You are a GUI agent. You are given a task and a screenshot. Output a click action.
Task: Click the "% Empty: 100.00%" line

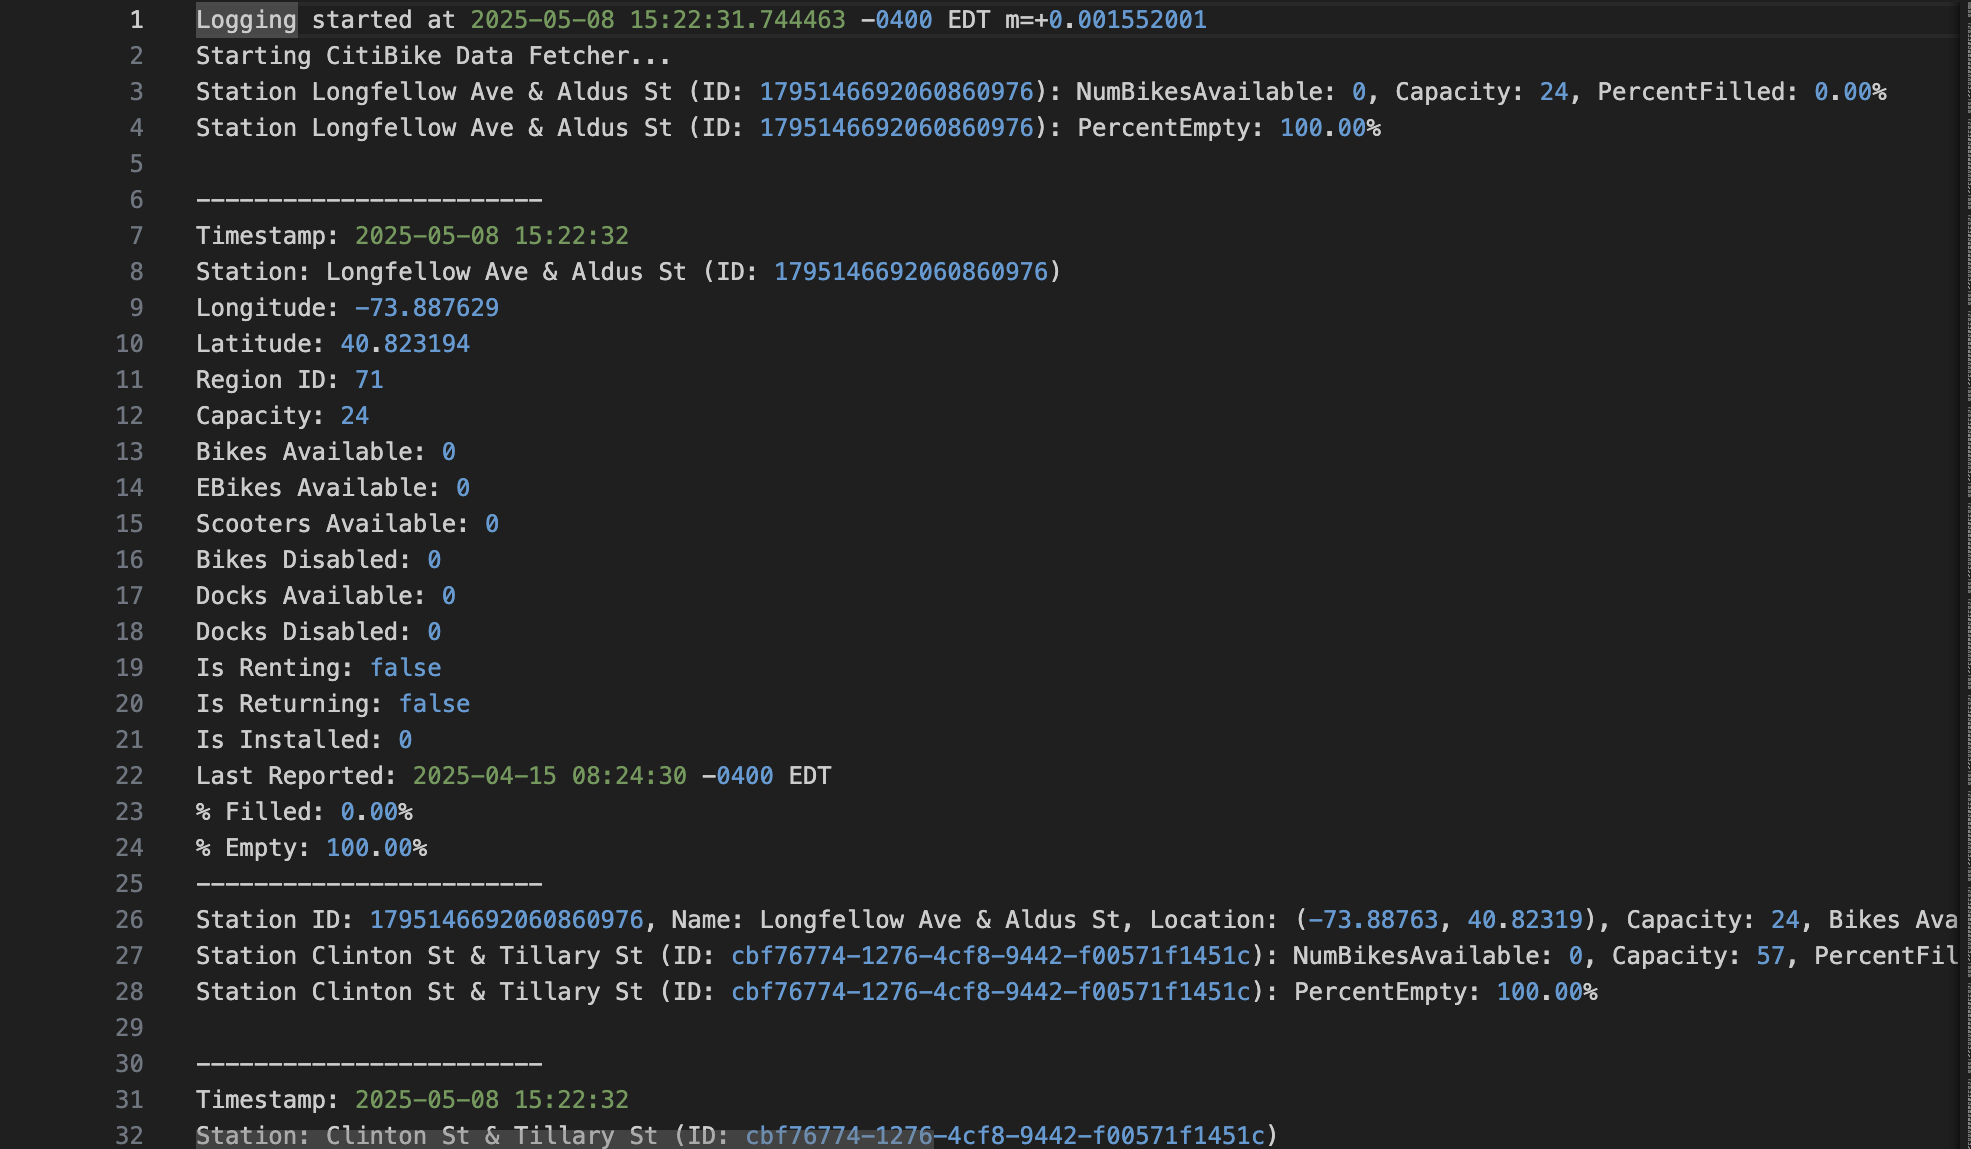tap(311, 848)
